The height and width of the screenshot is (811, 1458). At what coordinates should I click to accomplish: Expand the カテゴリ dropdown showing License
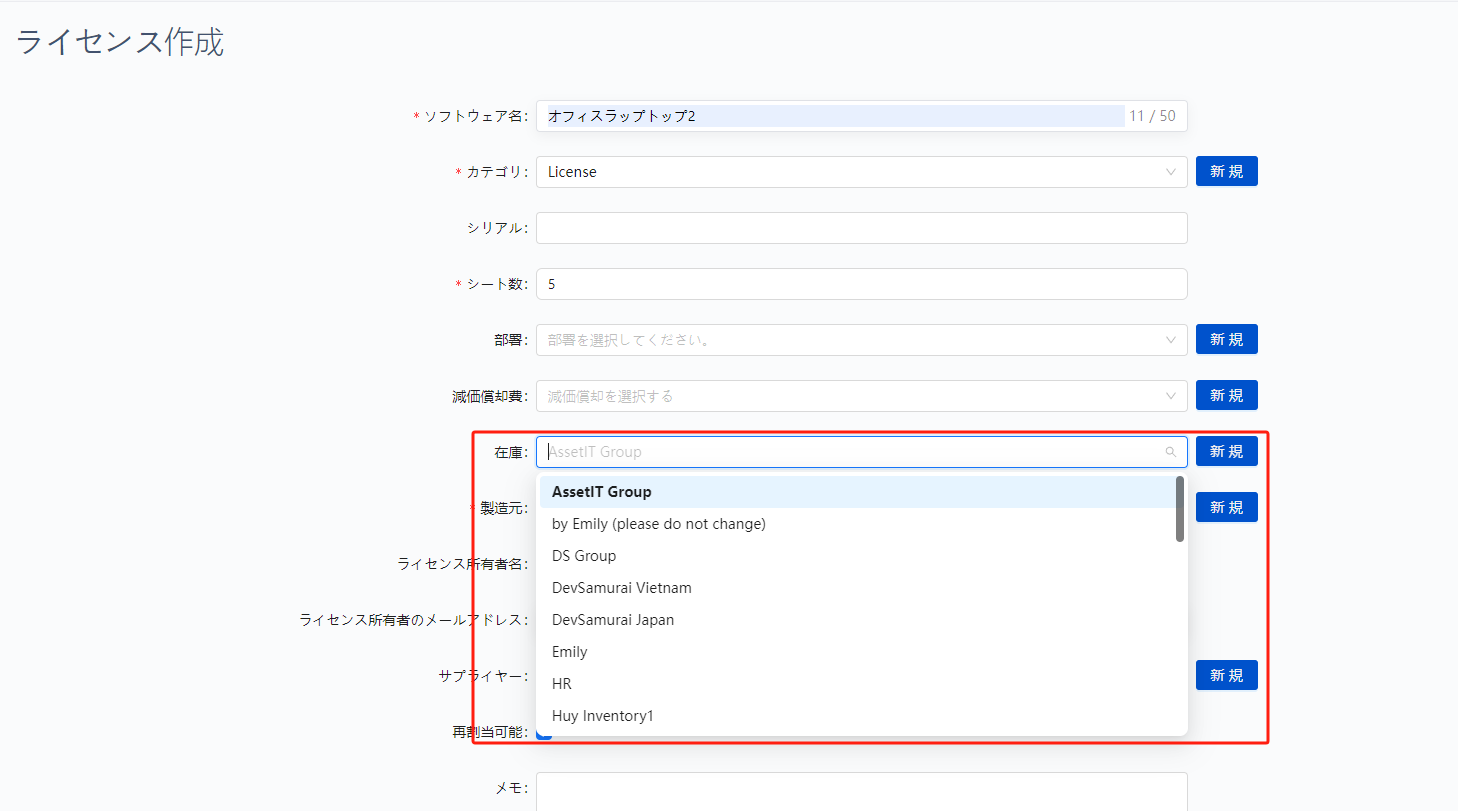click(x=860, y=172)
